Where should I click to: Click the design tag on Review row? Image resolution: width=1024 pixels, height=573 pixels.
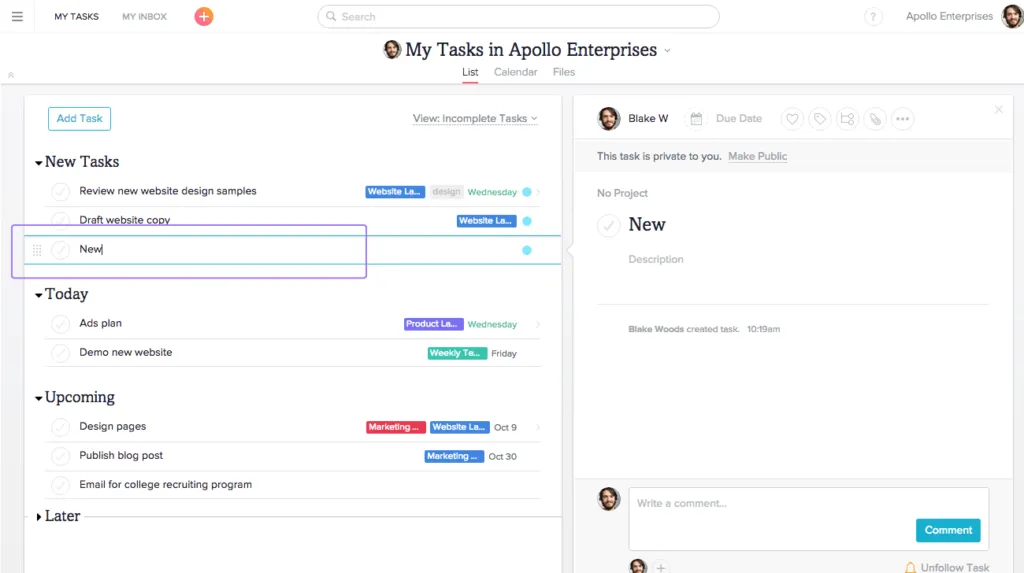click(446, 192)
